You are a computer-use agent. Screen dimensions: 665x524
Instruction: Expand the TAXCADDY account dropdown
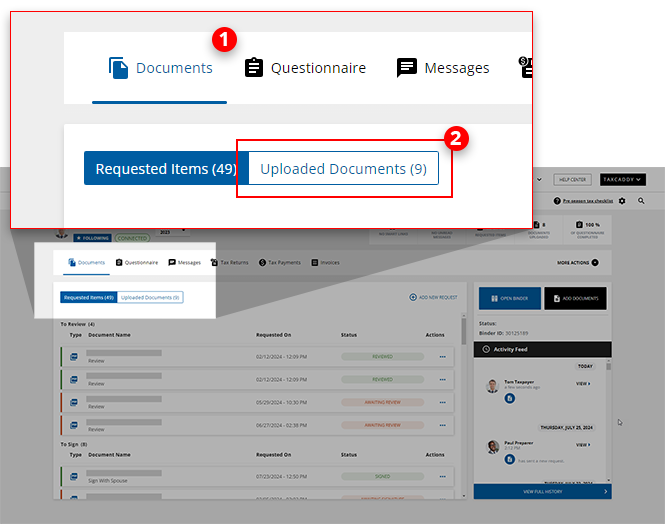(x=623, y=180)
